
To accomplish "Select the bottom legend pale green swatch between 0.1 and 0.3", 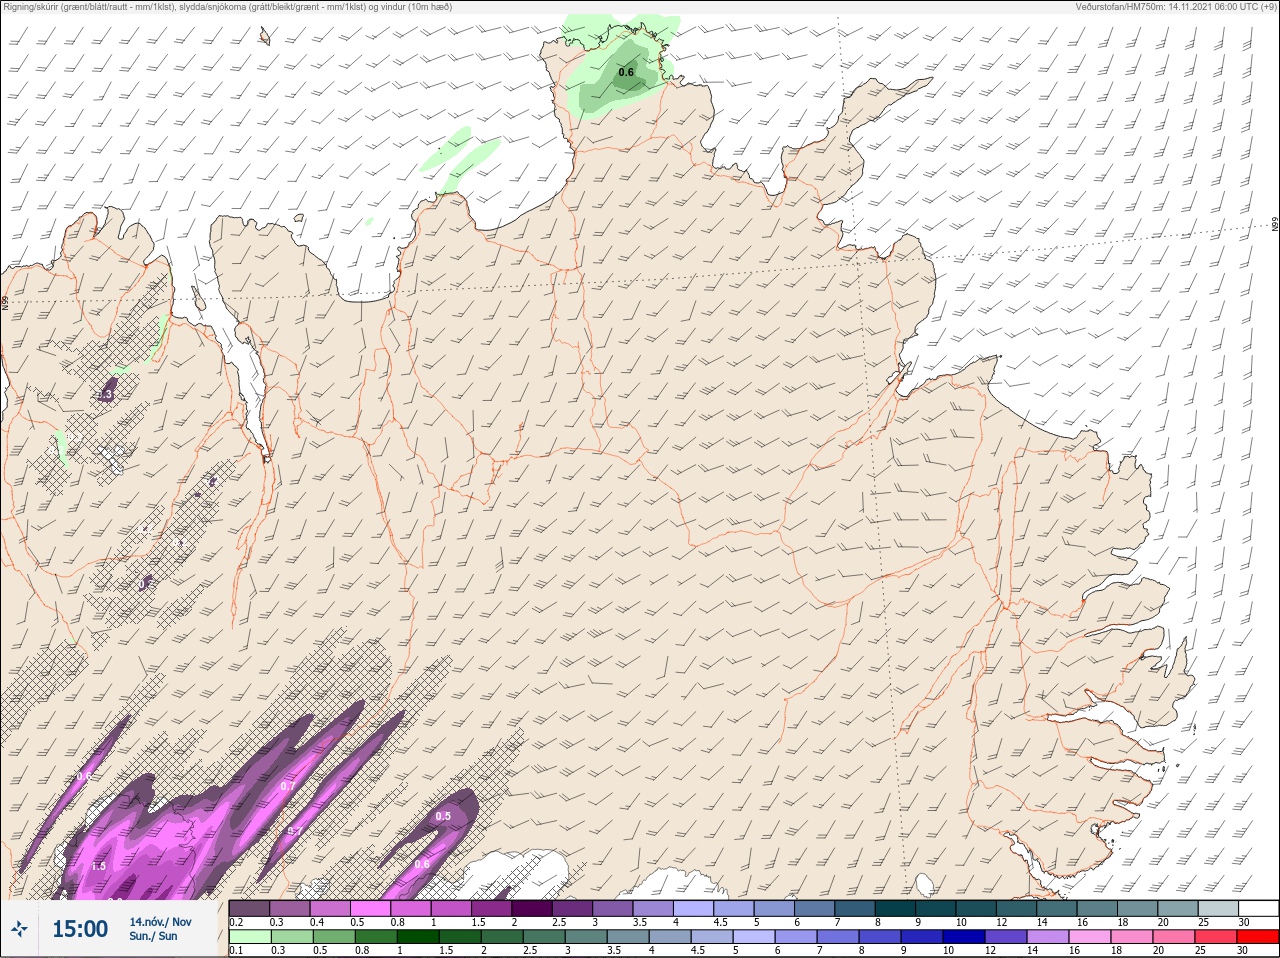I will pos(249,937).
